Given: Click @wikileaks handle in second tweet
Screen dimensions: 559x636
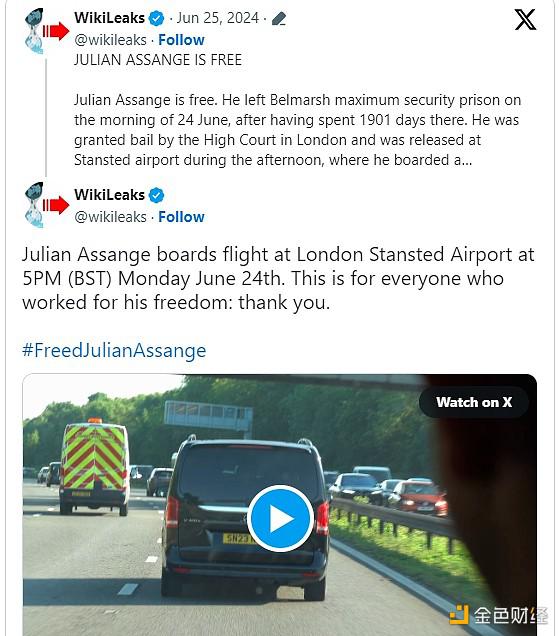Looking at the screenshot, I should tap(110, 217).
